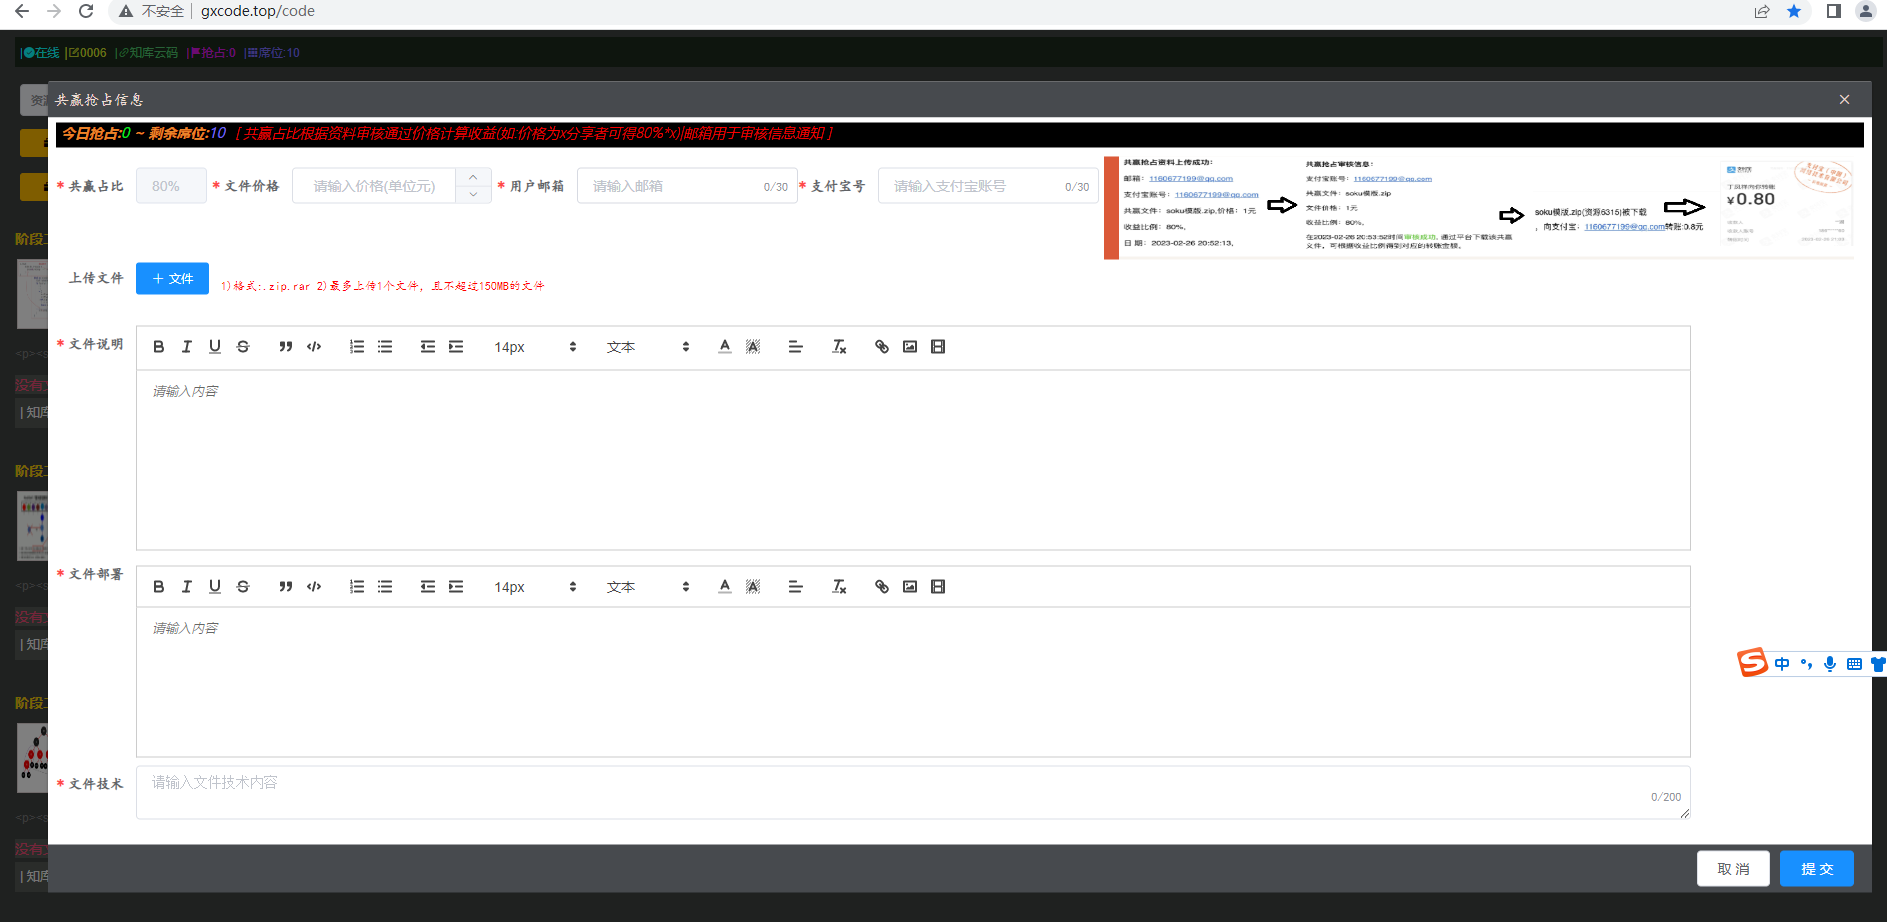Viewport: 1887px width, 922px height.
Task: Insert video in 文件说明 editor
Action: click(938, 347)
